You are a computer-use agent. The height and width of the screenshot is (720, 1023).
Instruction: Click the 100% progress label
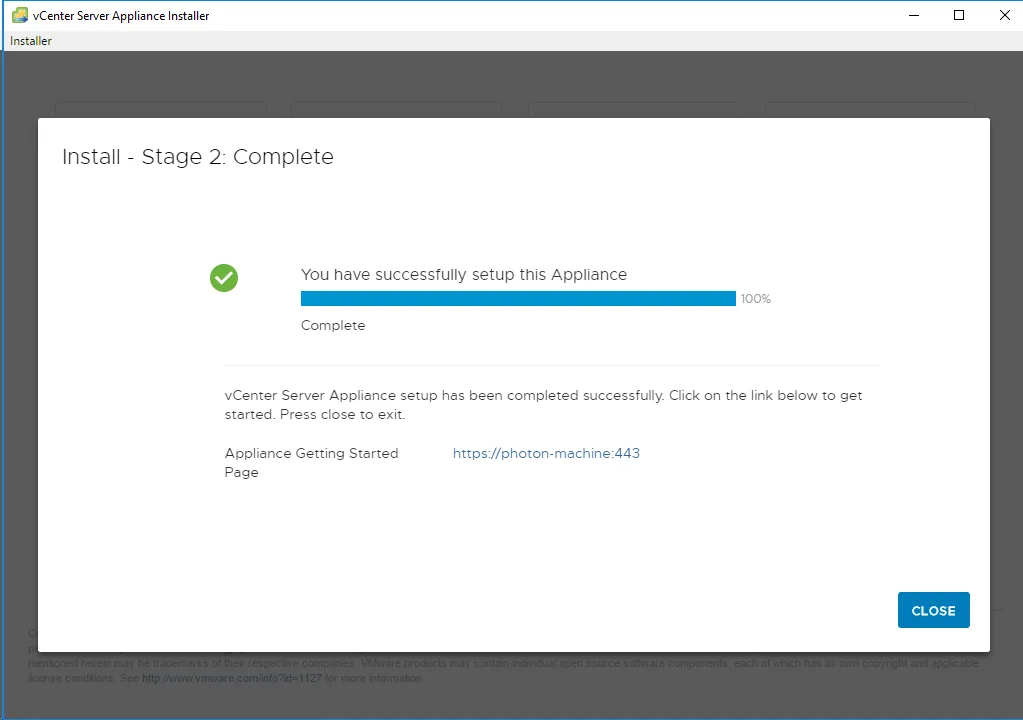(756, 299)
